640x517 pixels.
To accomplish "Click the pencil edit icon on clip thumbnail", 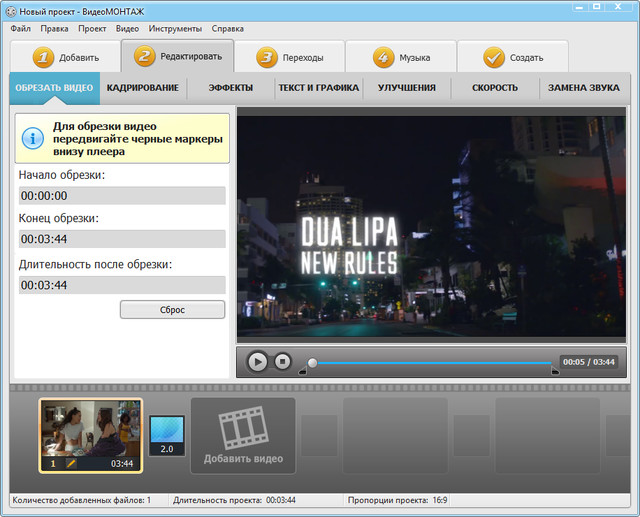I will (71, 463).
